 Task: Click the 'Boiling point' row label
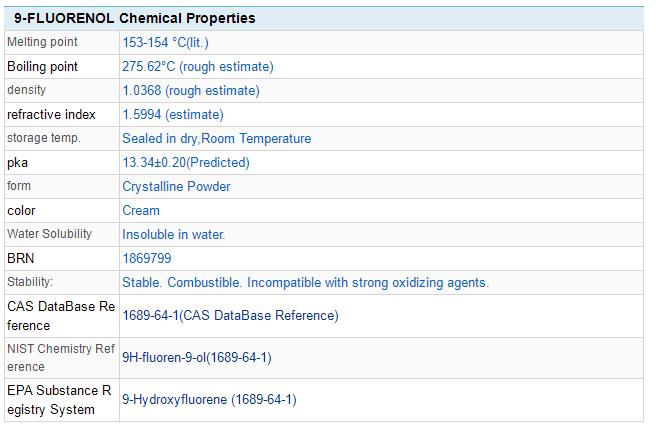42,66
